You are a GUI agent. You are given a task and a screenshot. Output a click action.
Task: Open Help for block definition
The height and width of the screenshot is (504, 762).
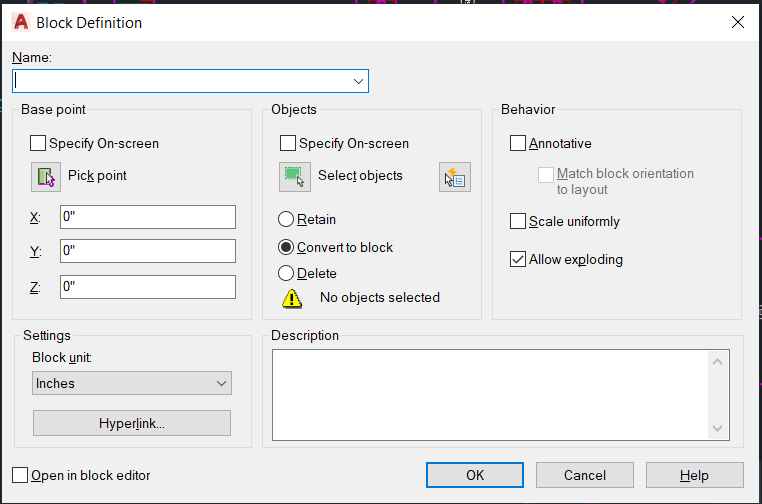click(694, 475)
